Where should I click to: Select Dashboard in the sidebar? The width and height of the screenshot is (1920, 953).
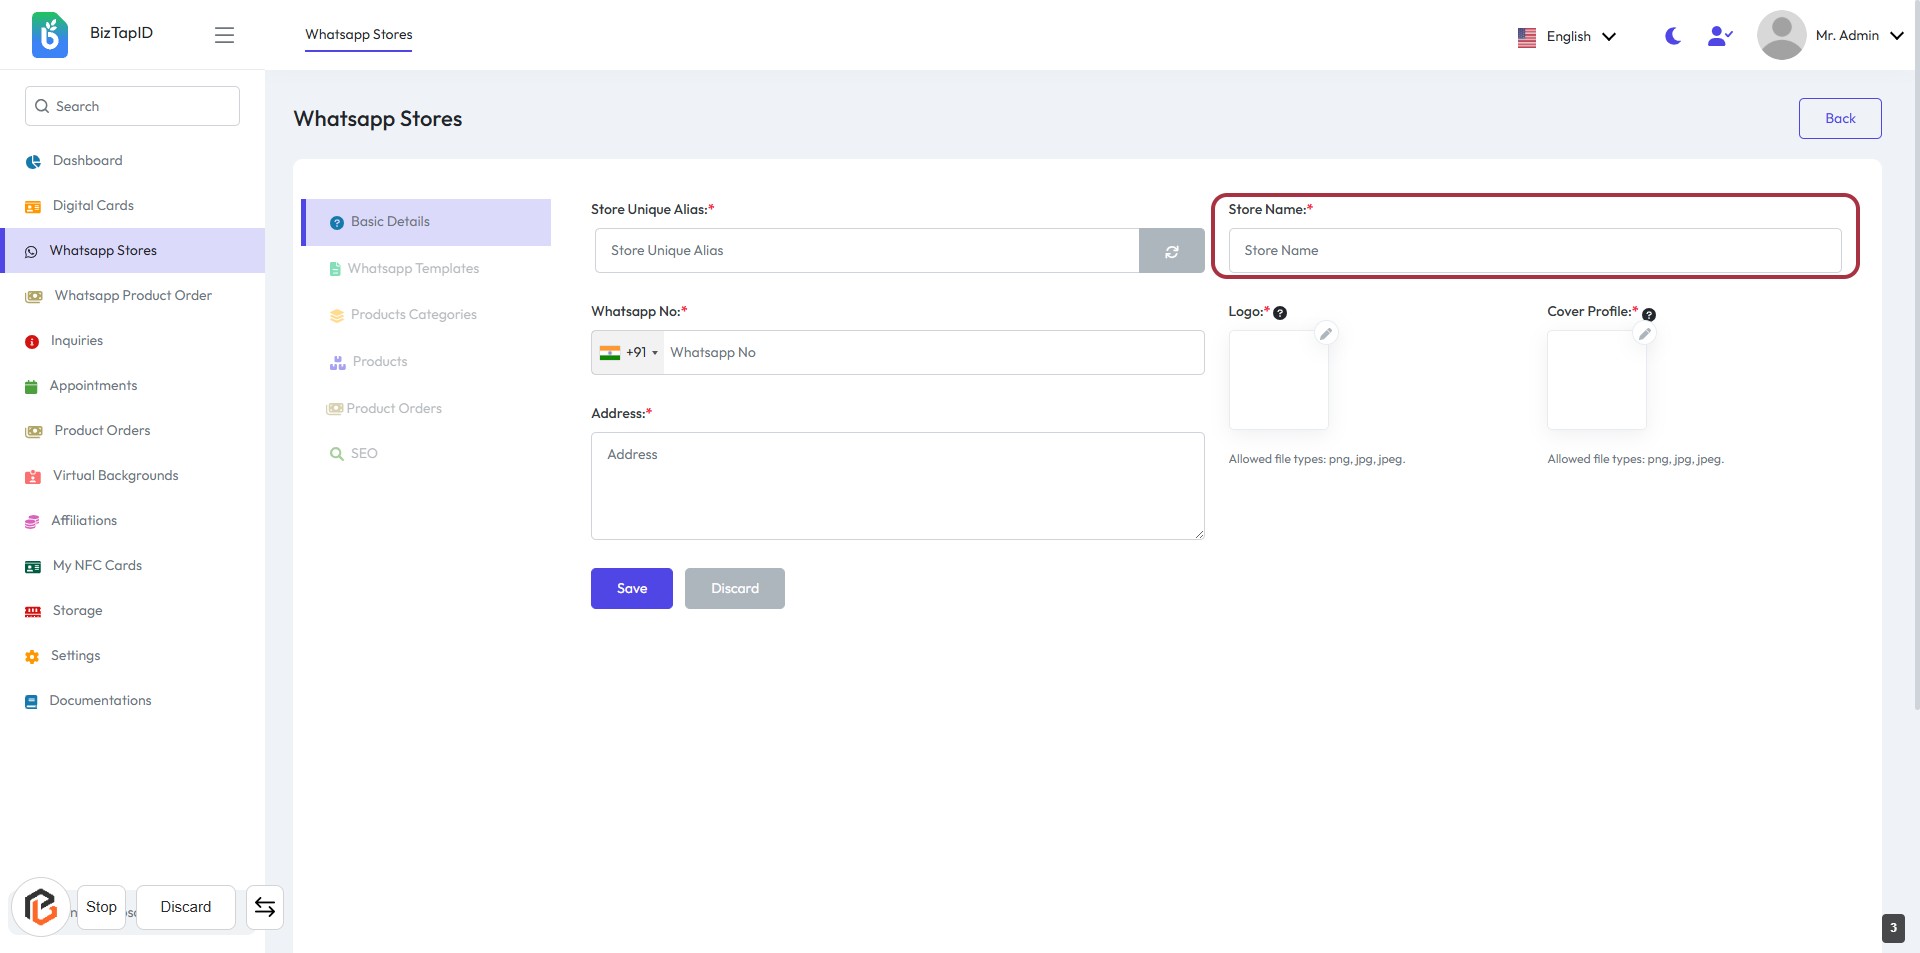coord(87,161)
